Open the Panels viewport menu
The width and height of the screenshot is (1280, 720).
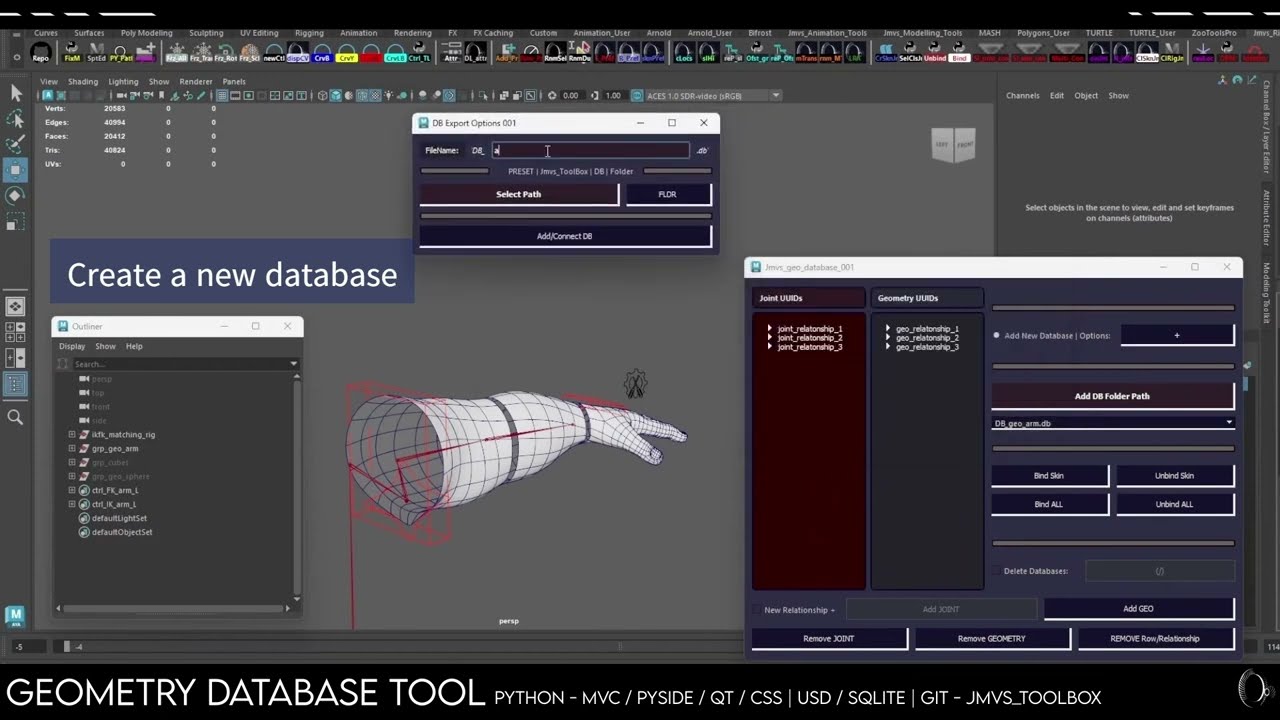coord(234,82)
